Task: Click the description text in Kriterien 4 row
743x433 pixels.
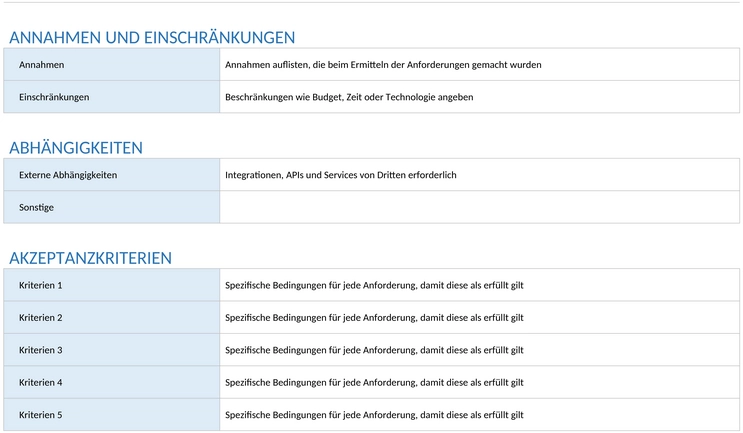Action: point(374,382)
